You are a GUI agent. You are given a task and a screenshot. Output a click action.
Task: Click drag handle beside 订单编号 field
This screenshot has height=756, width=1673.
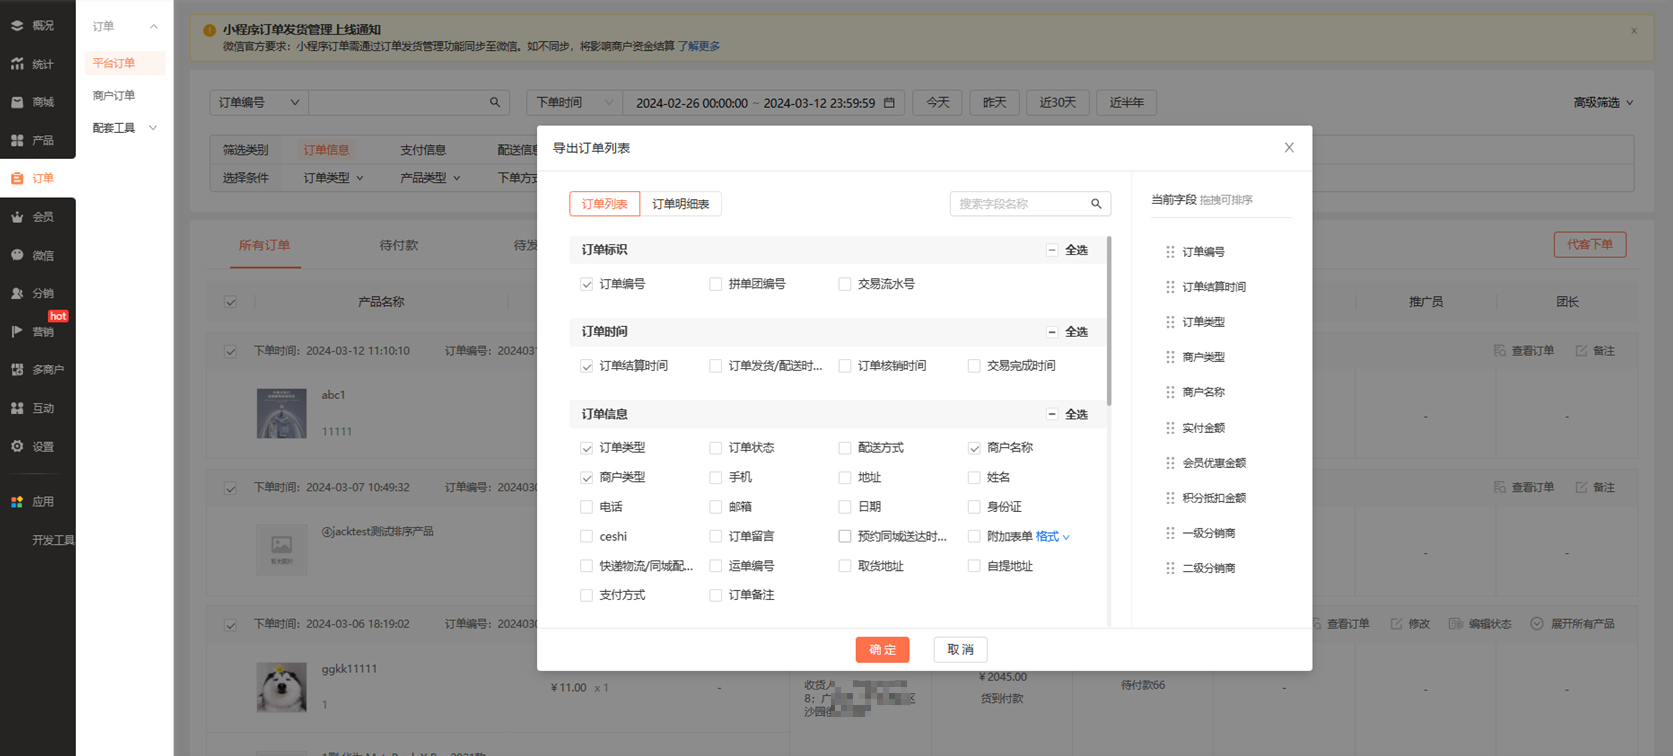1170,252
